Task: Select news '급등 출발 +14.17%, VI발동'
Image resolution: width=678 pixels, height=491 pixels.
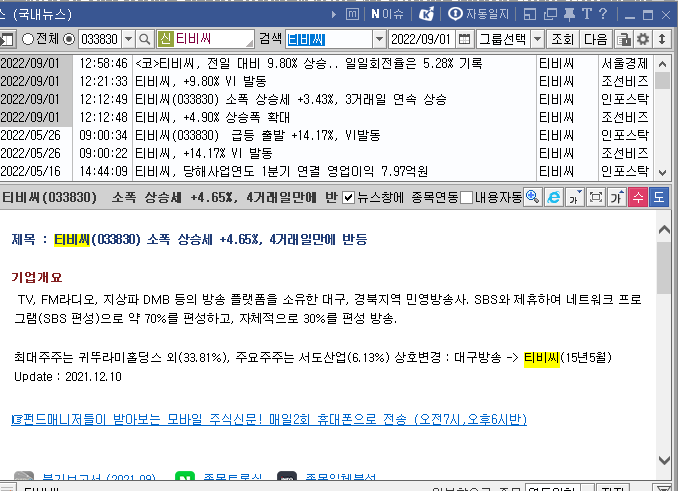Action: (x=258, y=135)
